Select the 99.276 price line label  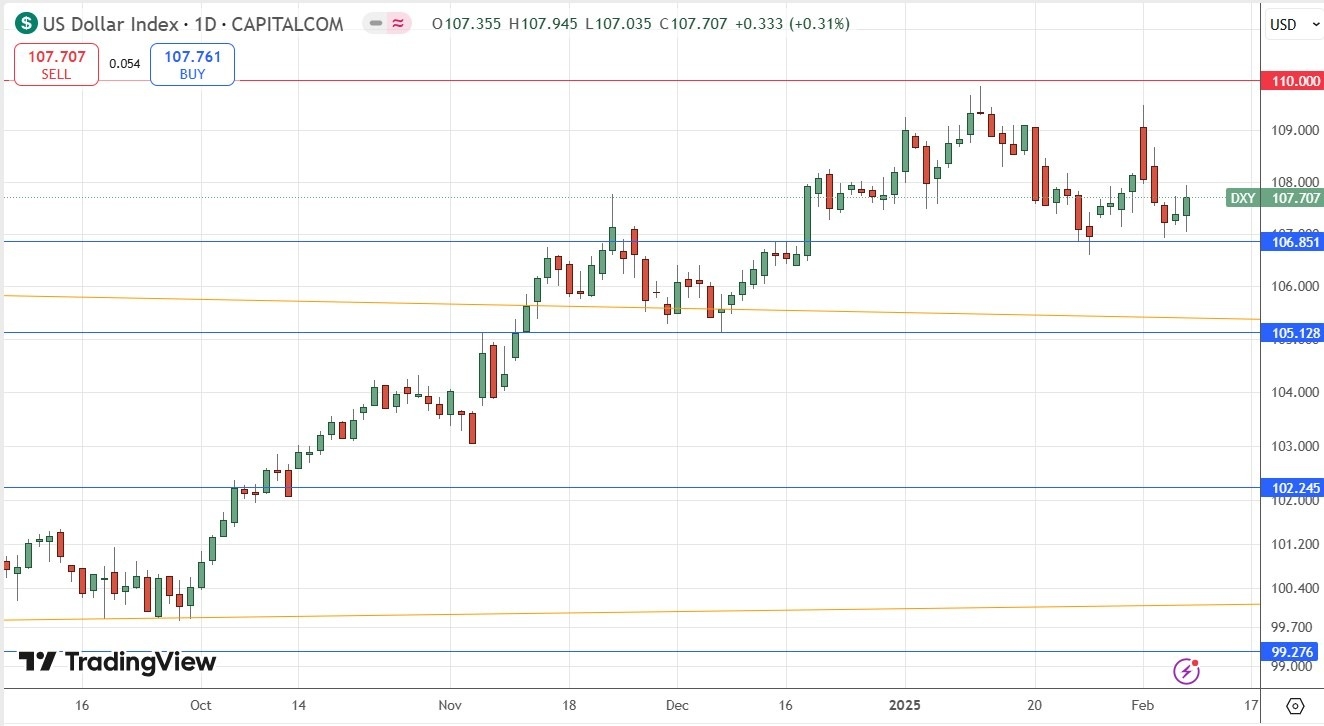click(x=1295, y=652)
